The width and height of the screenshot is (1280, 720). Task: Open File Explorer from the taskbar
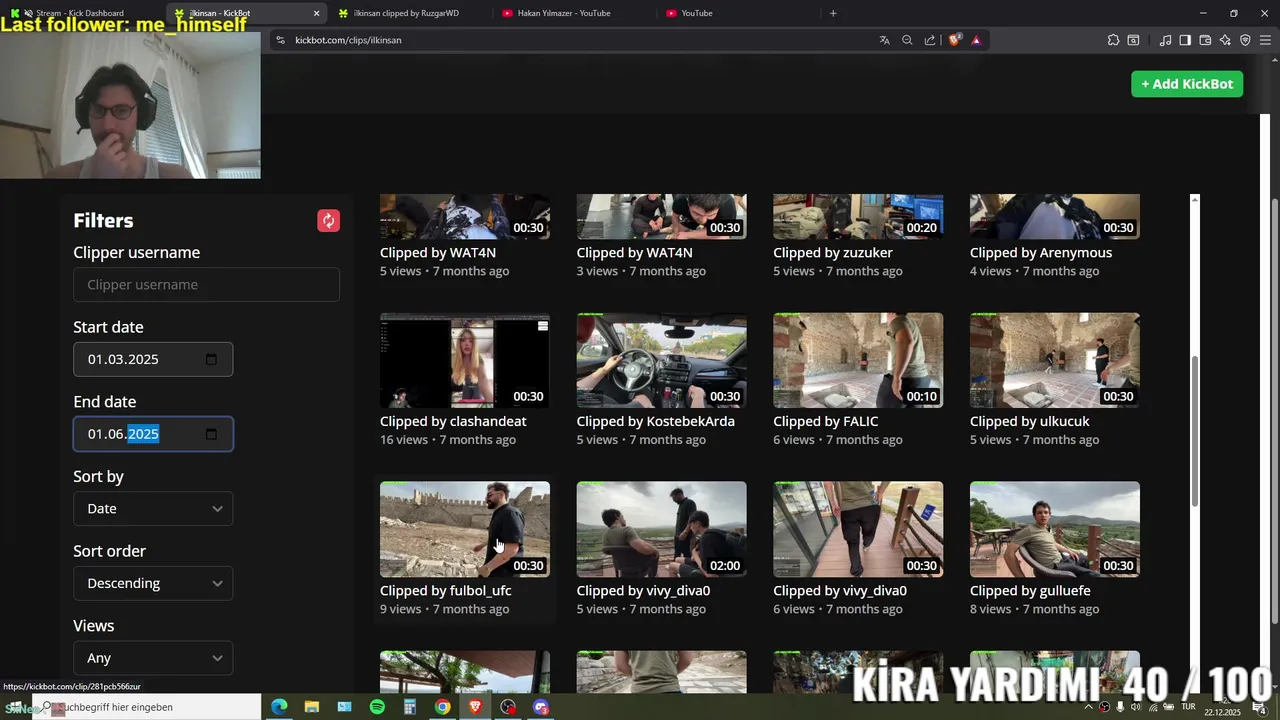pyautogui.click(x=311, y=707)
